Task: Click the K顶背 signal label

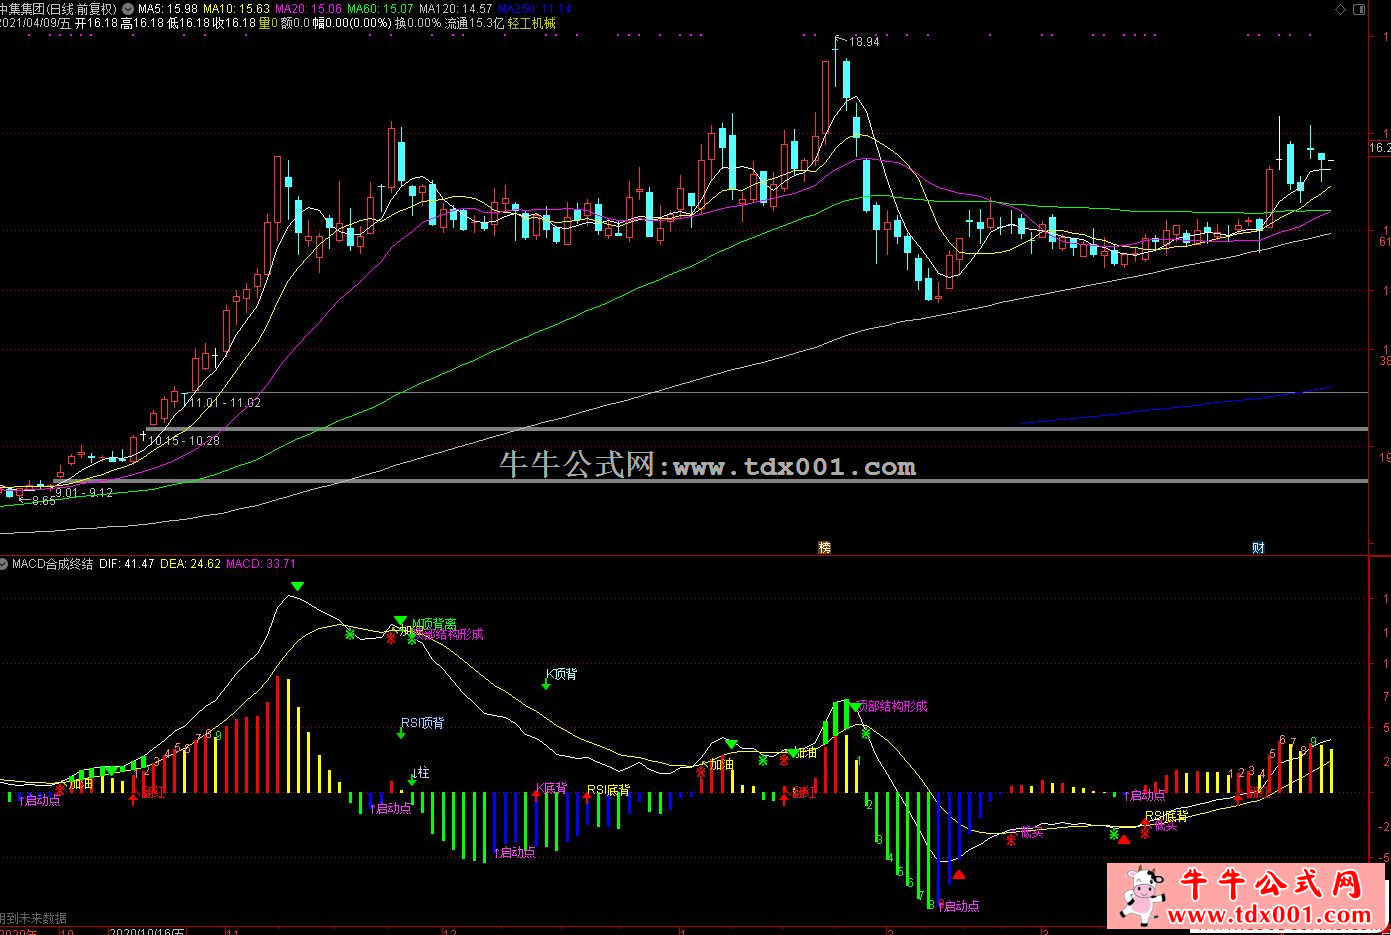Action: pyautogui.click(x=561, y=674)
